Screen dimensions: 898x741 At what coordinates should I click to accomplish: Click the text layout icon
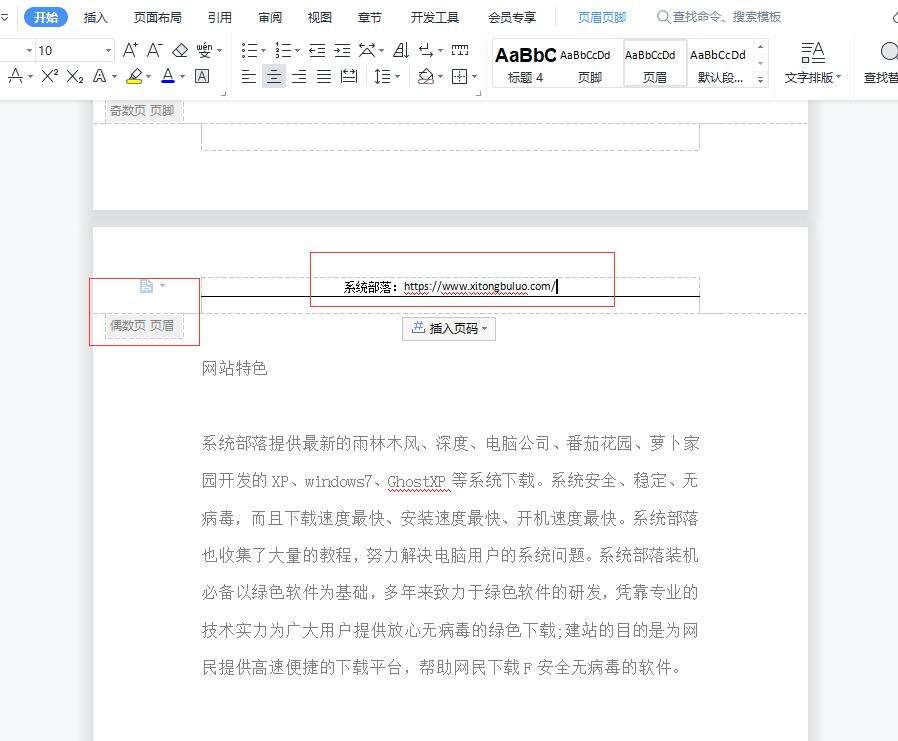click(813, 53)
